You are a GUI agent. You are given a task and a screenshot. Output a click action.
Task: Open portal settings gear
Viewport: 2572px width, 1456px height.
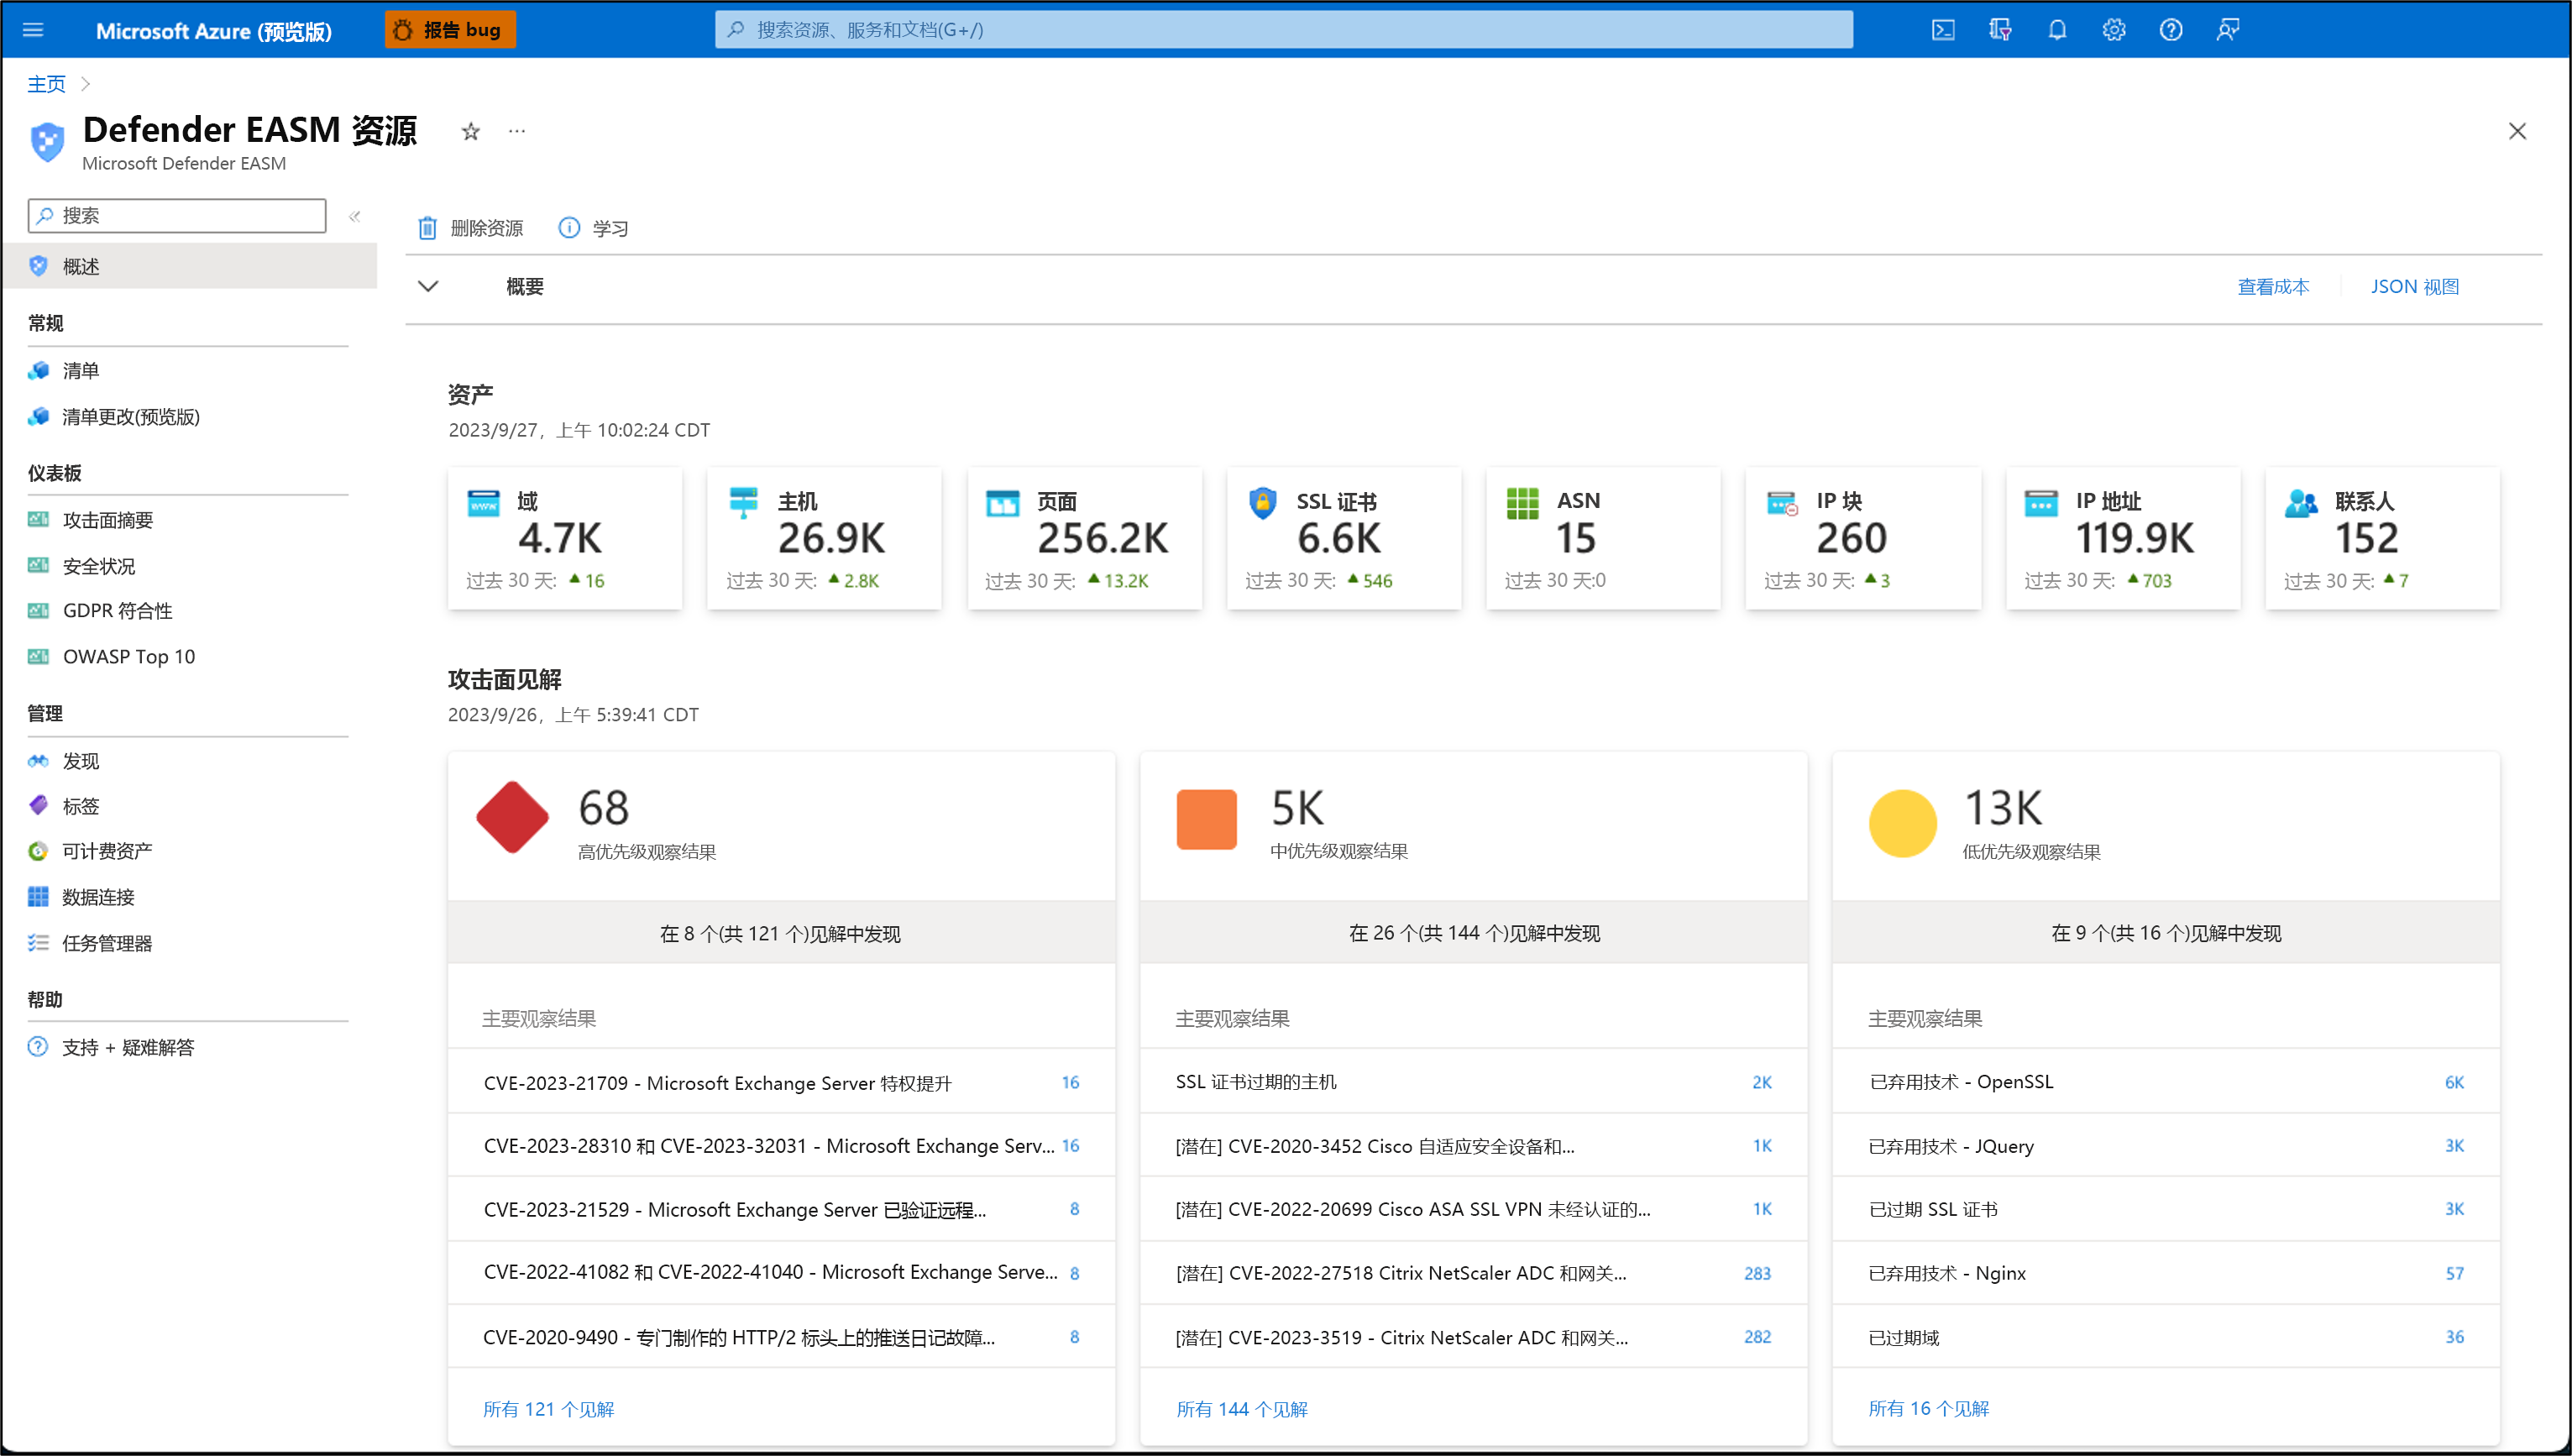(x=2113, y=30)
